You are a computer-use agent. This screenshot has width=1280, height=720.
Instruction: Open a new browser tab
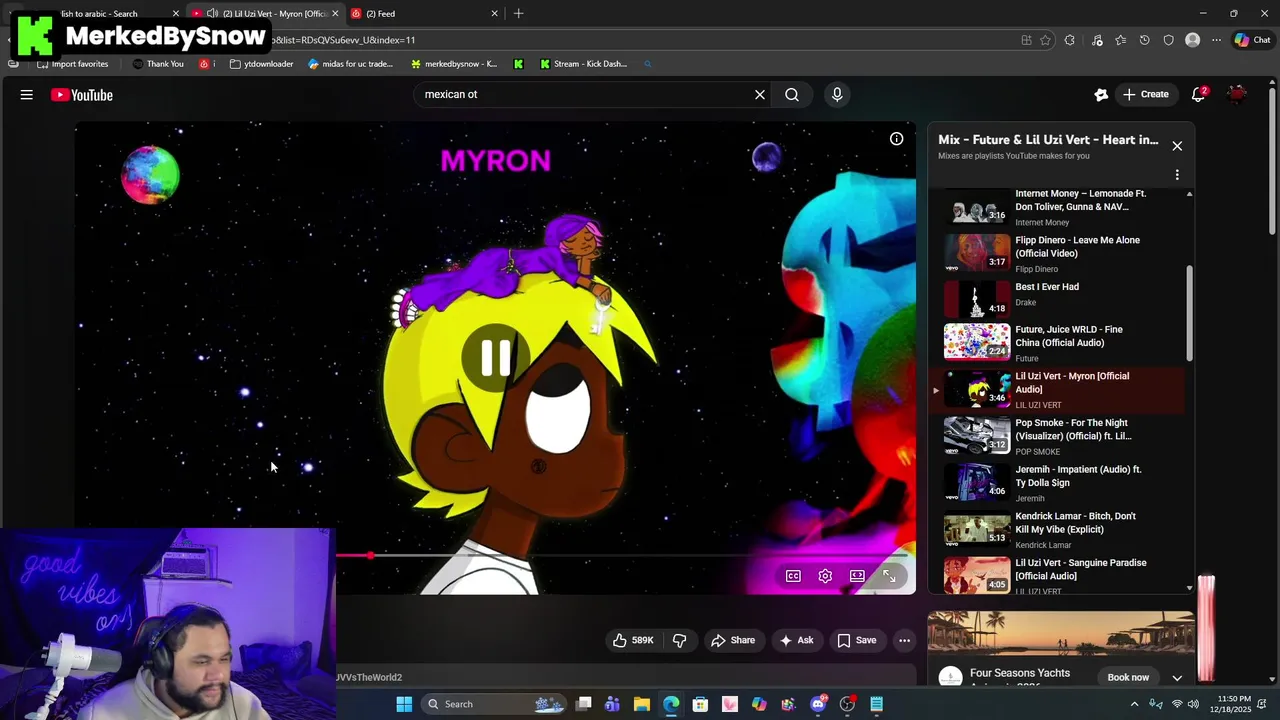518,14
